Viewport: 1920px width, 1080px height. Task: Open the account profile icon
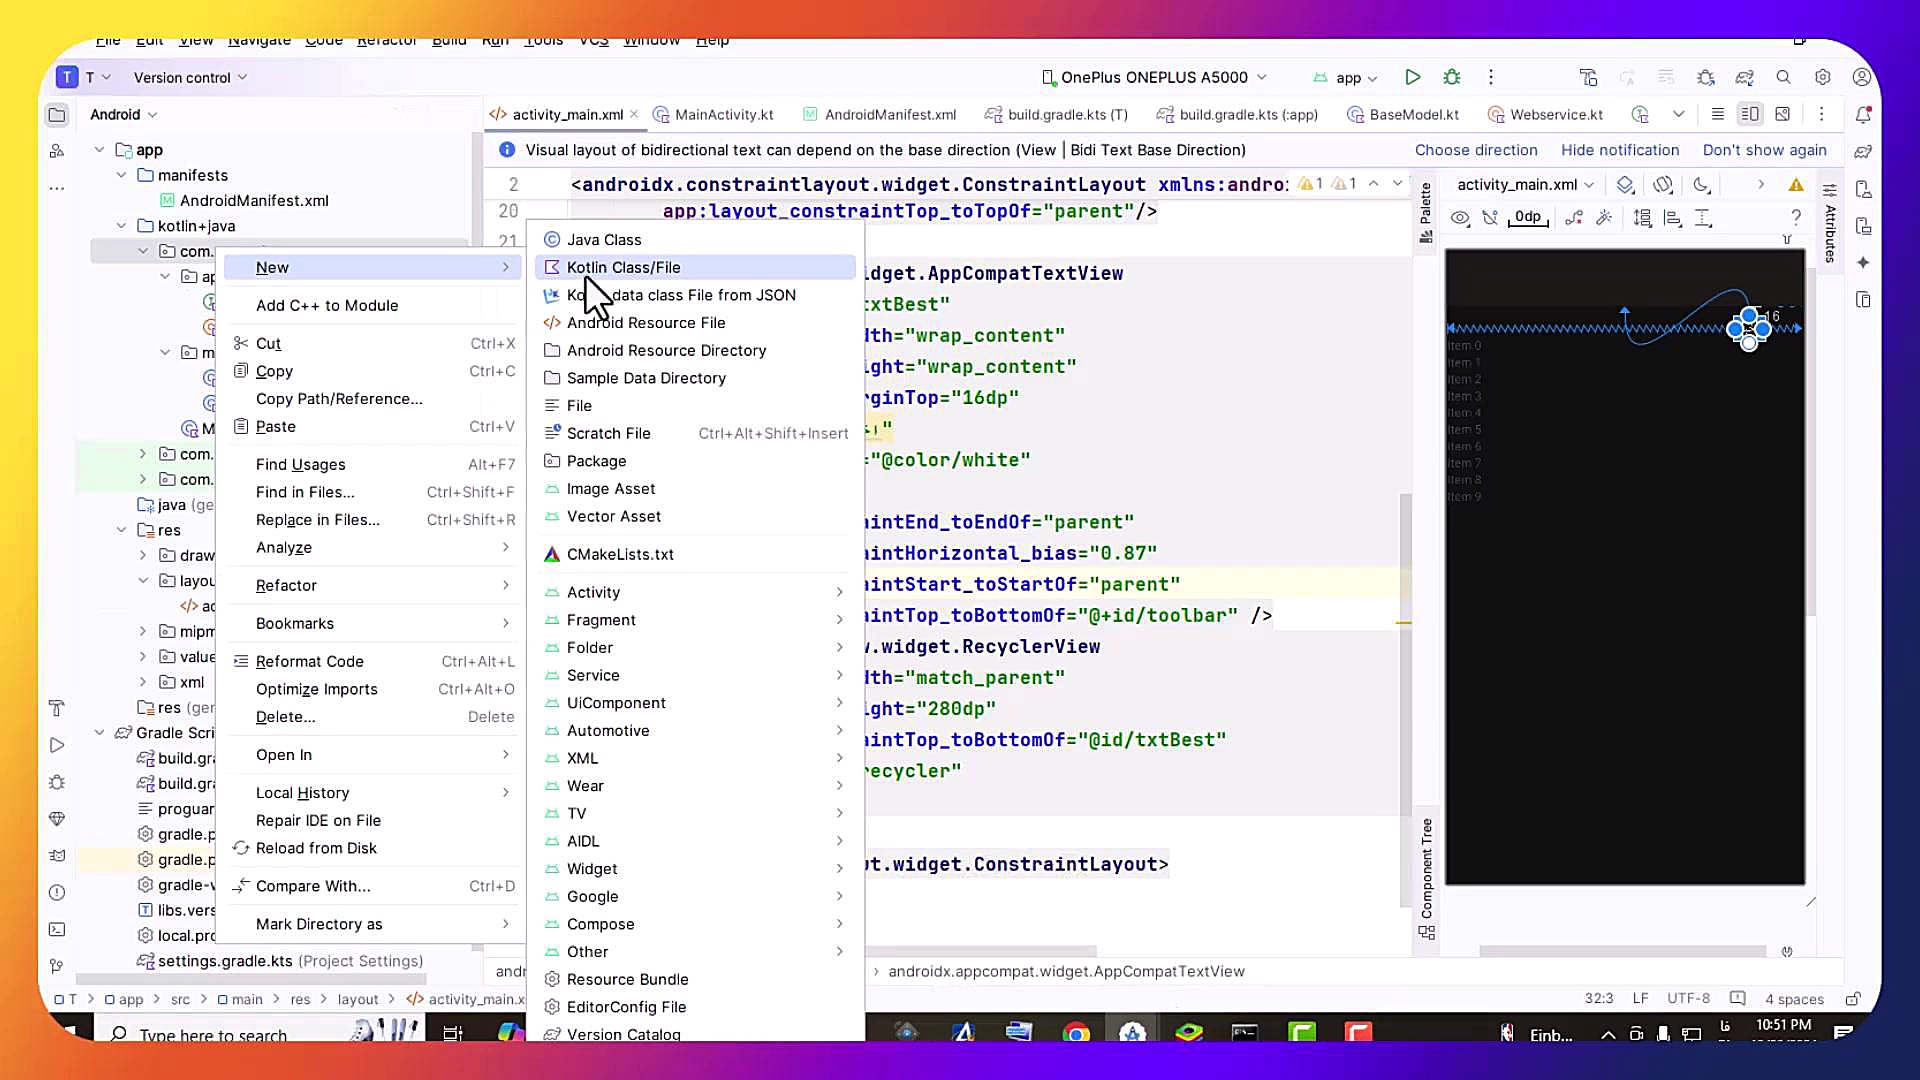[1861, 77]
